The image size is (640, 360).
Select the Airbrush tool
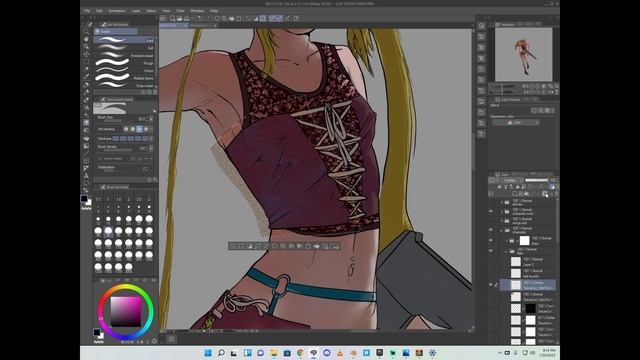[x=86, y=107]
